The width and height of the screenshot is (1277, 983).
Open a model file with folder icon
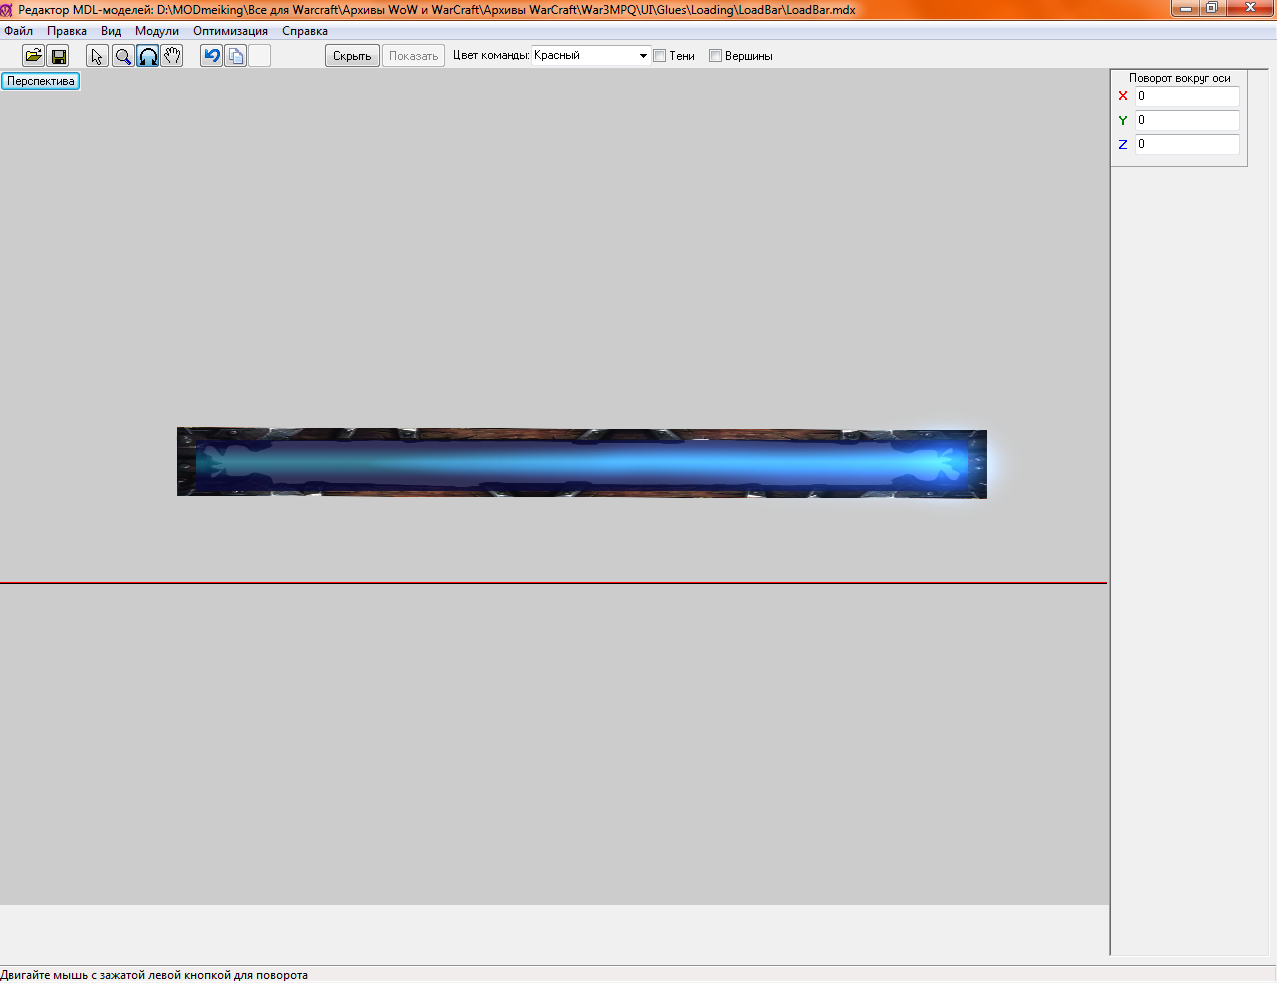(x=33, y=56)
